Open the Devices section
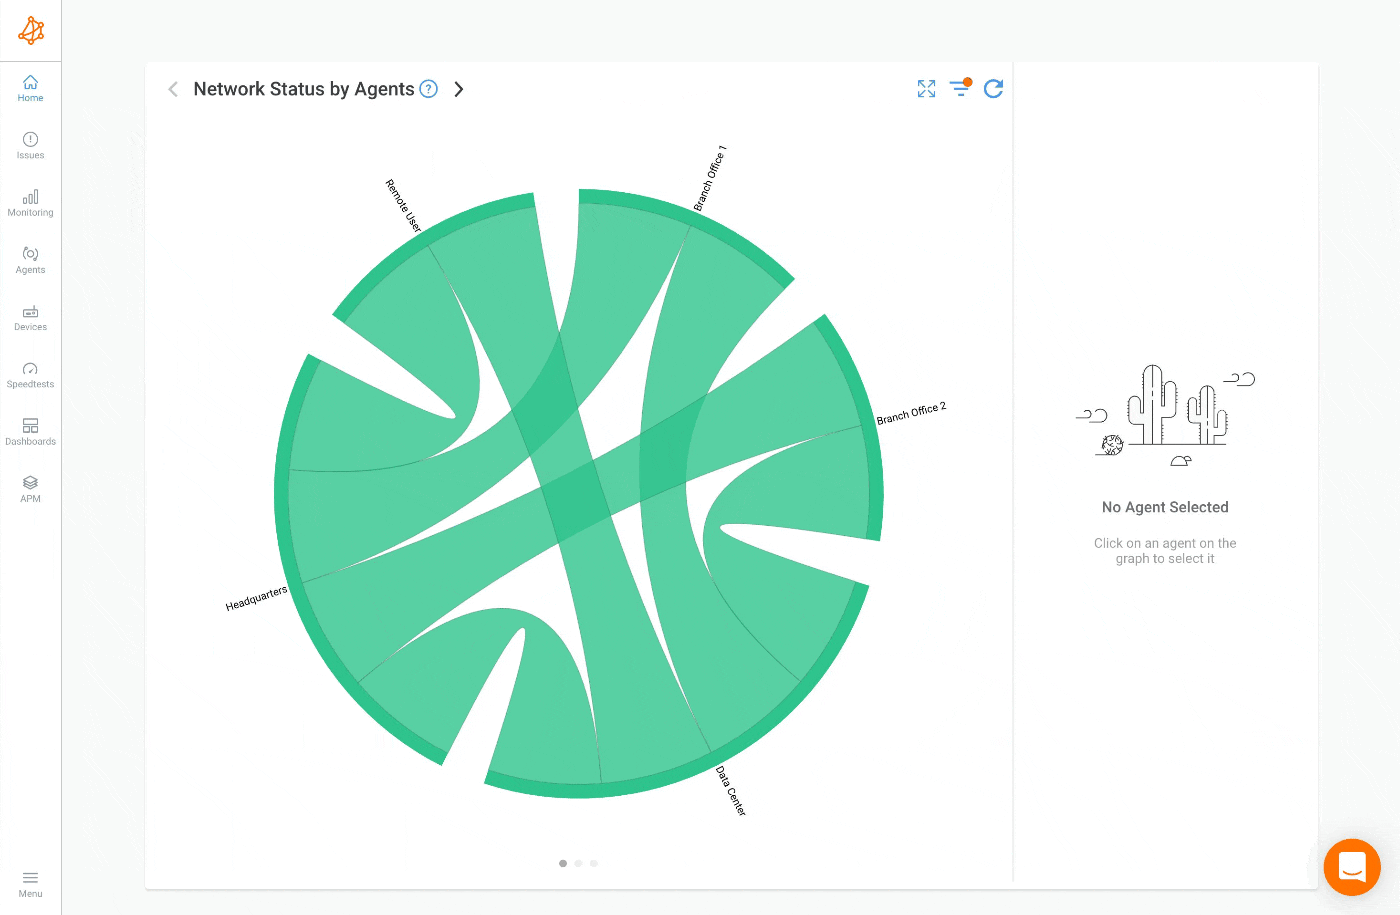The image size is (1400, 915). click(x=30, y=317)
